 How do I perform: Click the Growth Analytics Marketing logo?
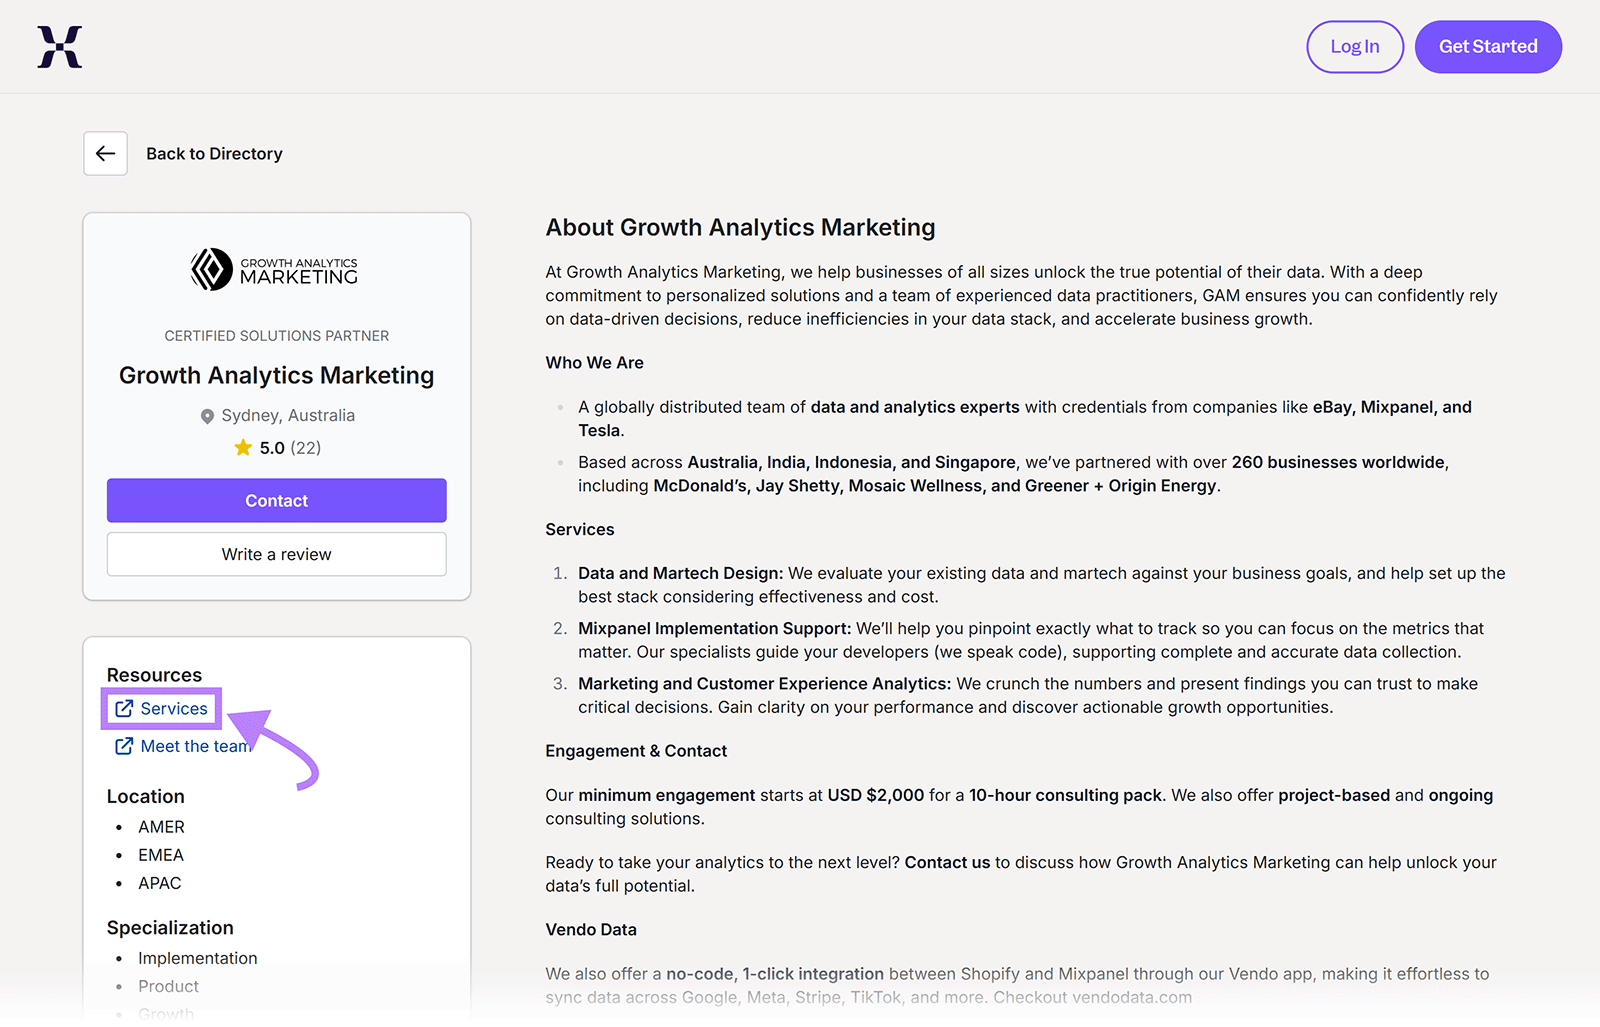coord(274,269)
